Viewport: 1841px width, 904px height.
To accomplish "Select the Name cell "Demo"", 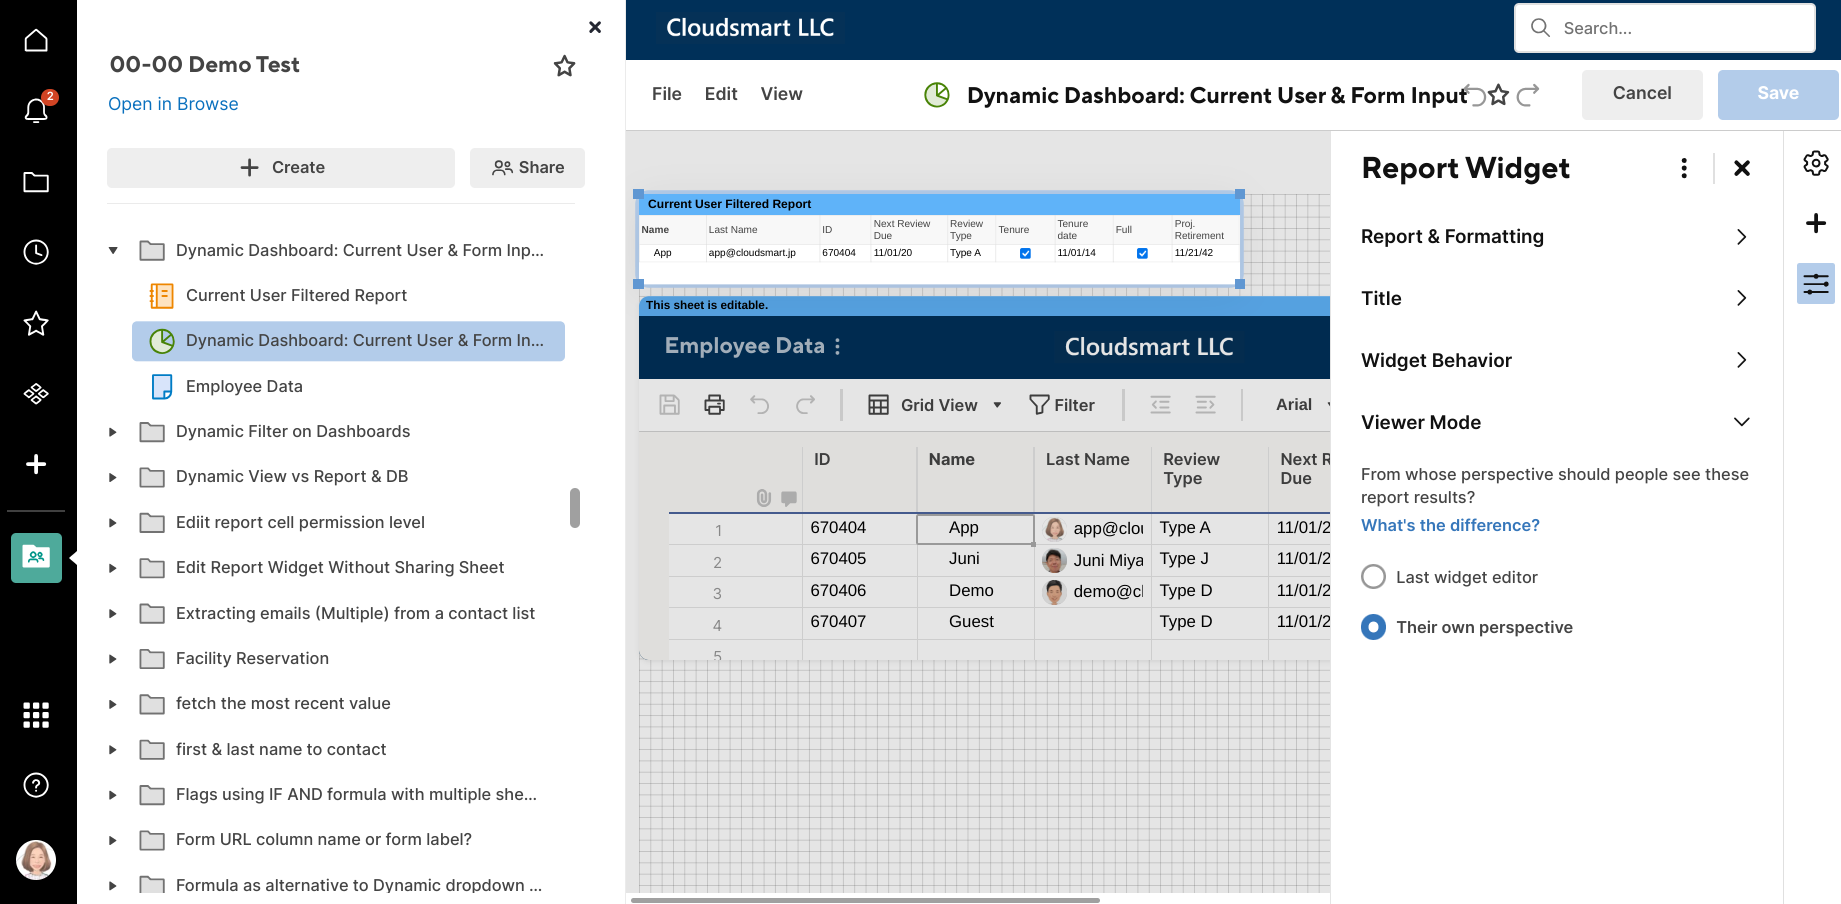I will 975,591.
